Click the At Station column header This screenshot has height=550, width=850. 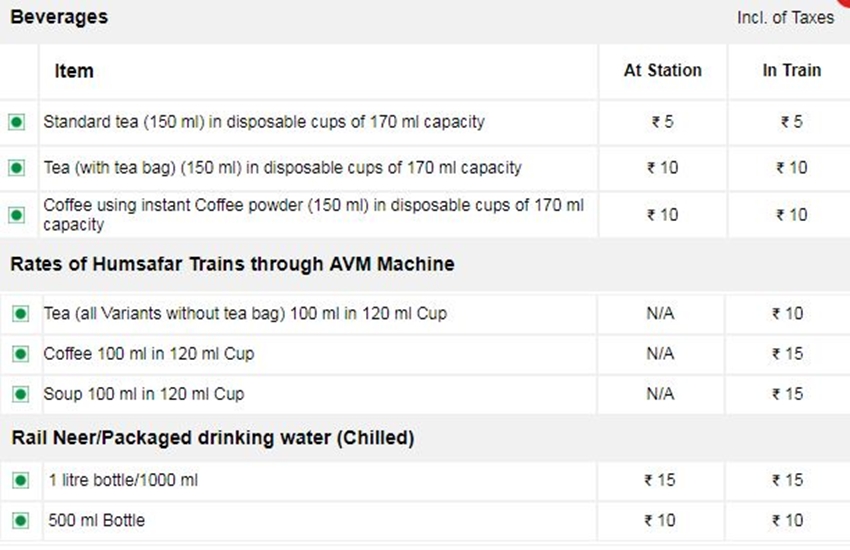(x=662, y=71)
